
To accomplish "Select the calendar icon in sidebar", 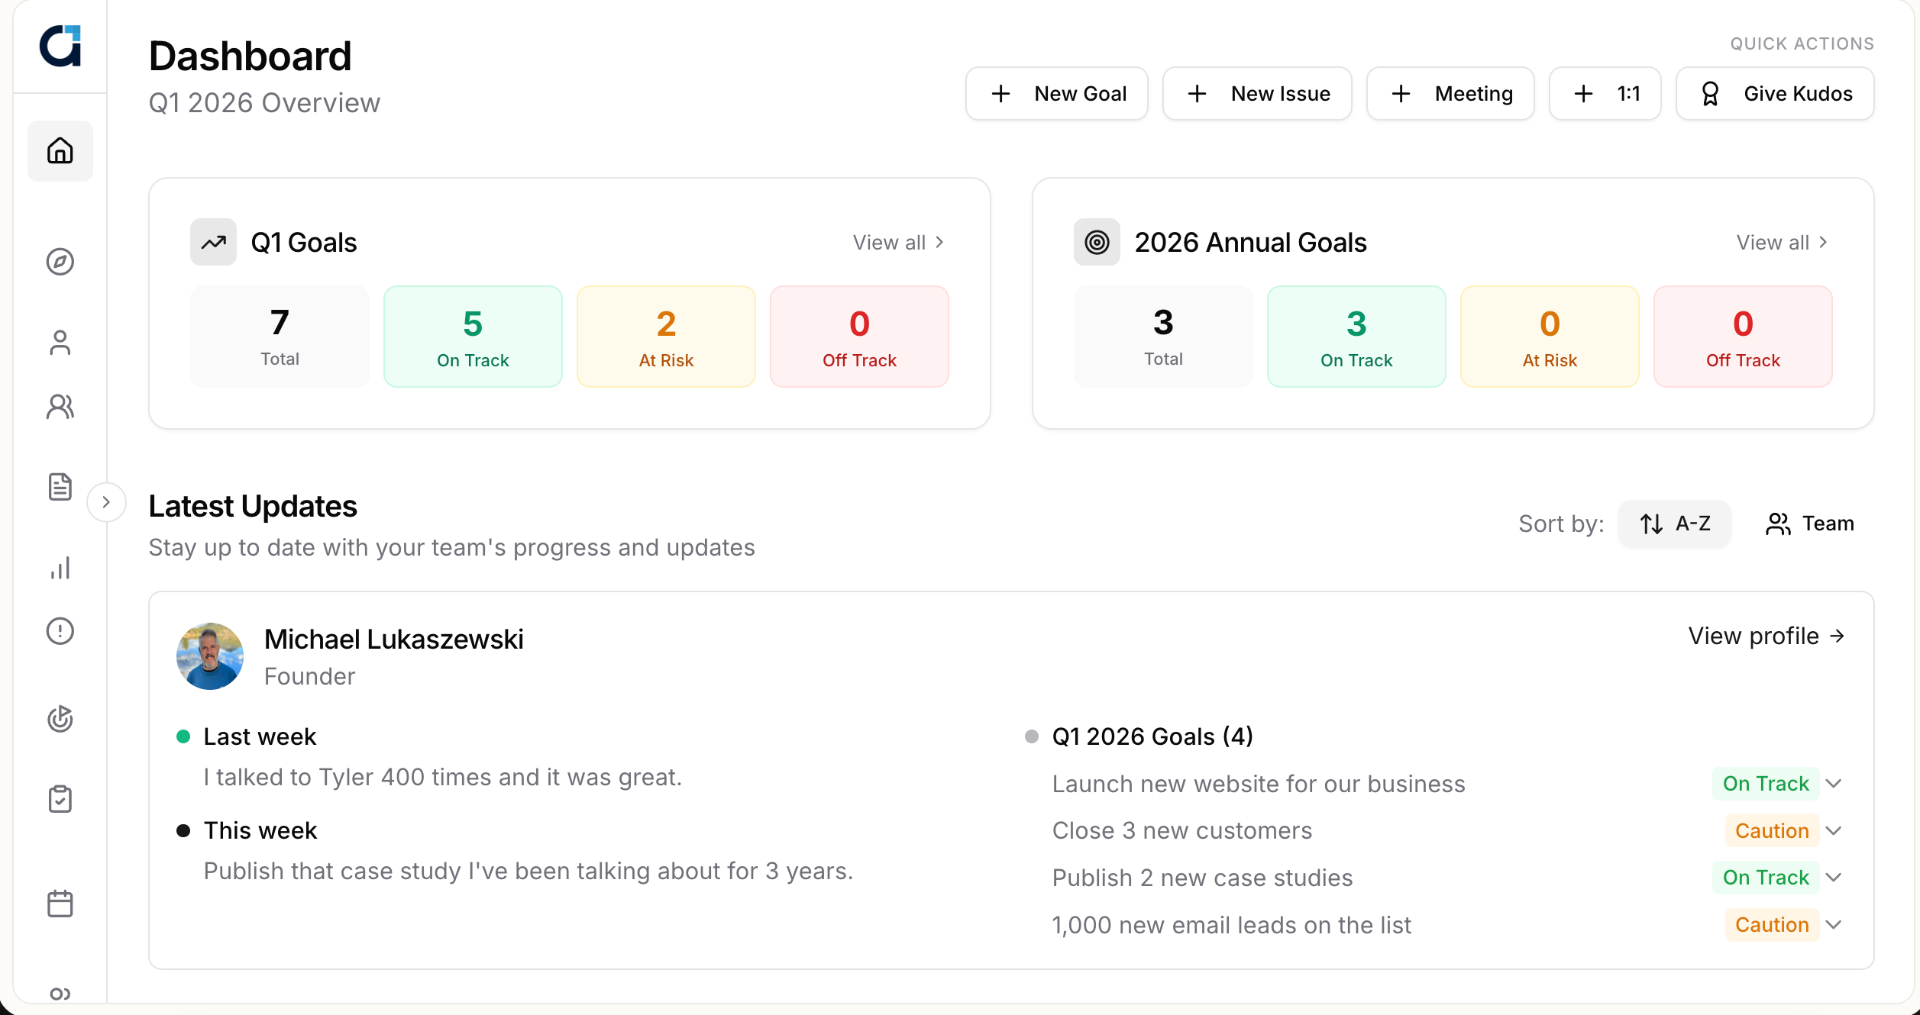I will coord(60,903).
